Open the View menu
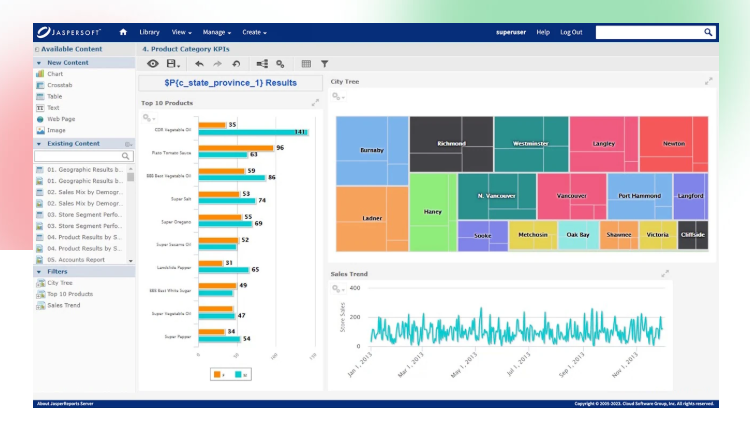The image size is (750, 430). click(x=181, y=32)
